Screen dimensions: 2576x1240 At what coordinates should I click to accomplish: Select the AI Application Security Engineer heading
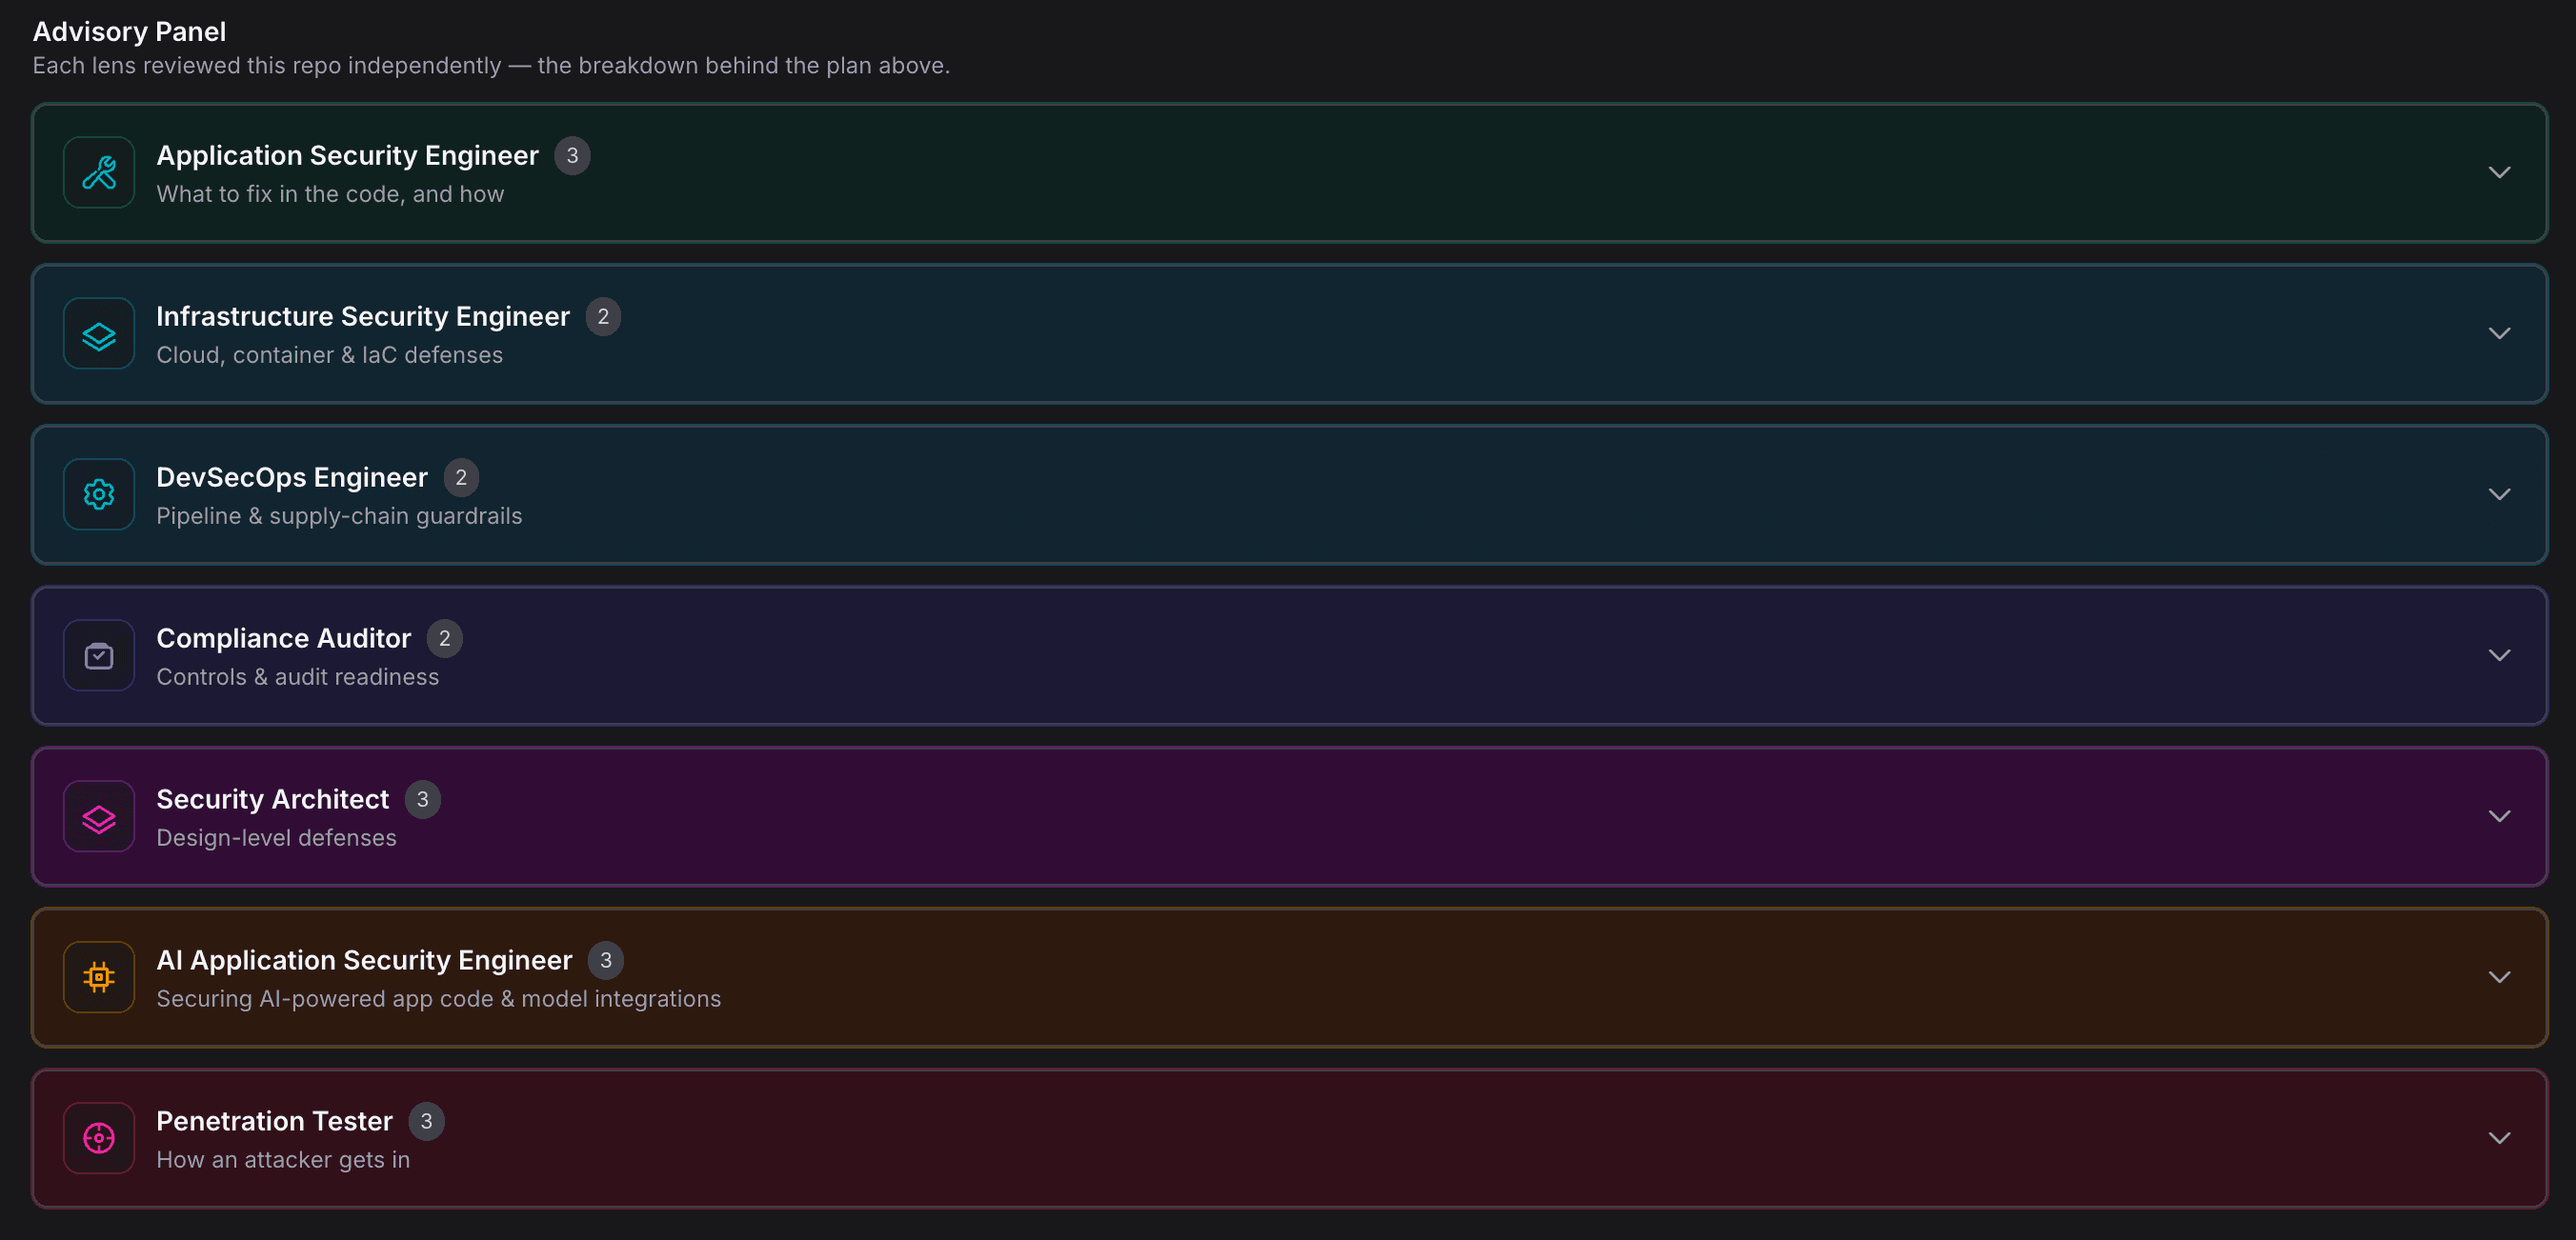[x=364, y=960]
